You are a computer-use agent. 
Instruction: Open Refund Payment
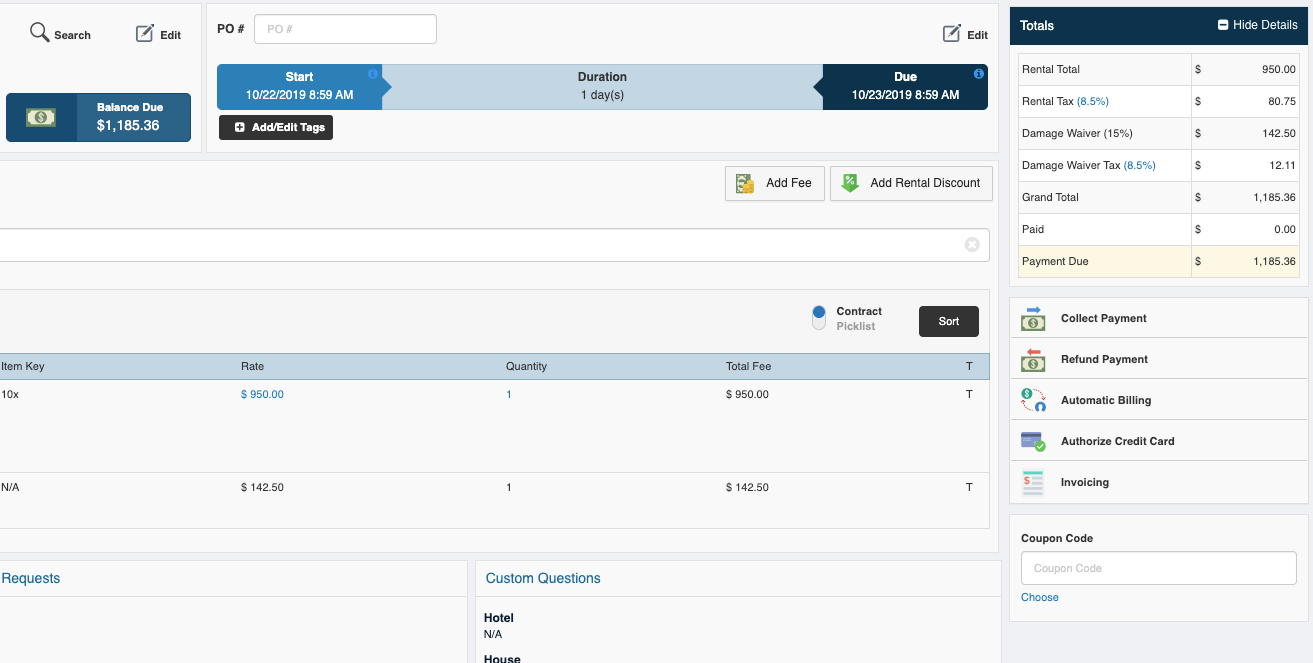1159,359
